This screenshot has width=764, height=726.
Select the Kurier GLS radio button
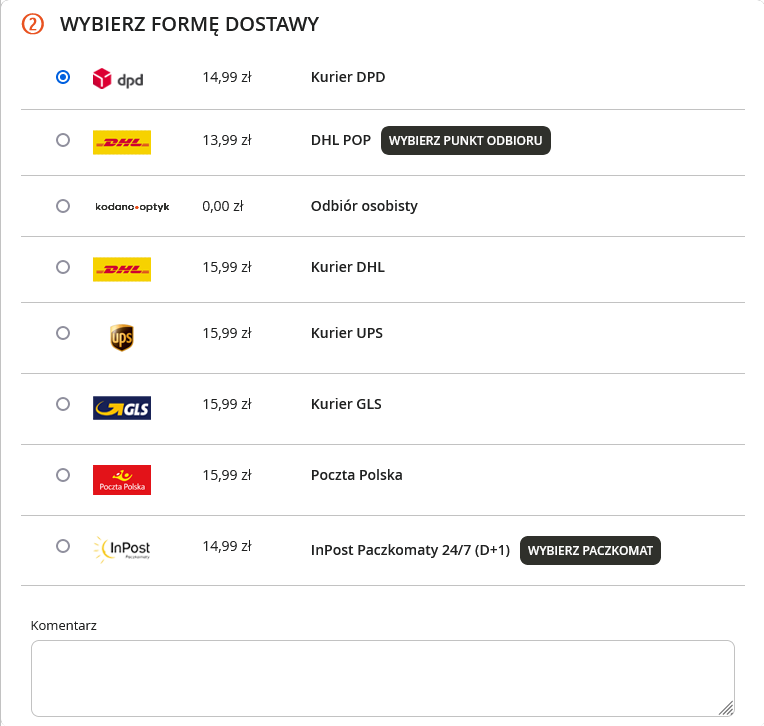(x=63, y=404)
